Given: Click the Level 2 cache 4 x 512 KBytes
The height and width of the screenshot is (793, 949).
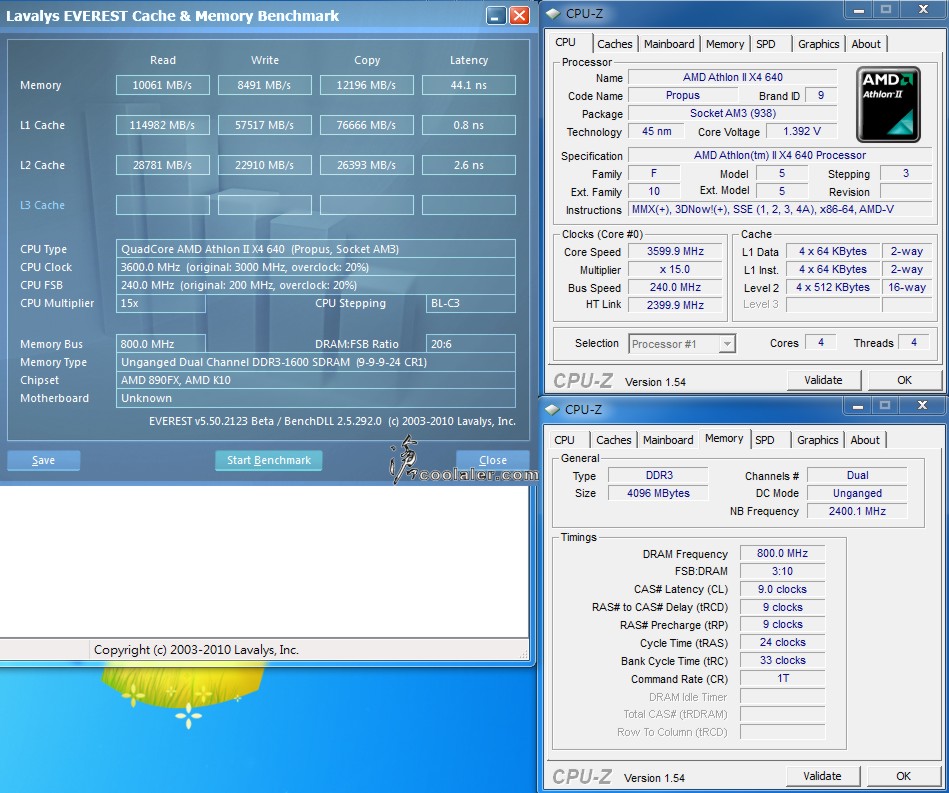Looking at the screenshot, I should tap(832, 288).
